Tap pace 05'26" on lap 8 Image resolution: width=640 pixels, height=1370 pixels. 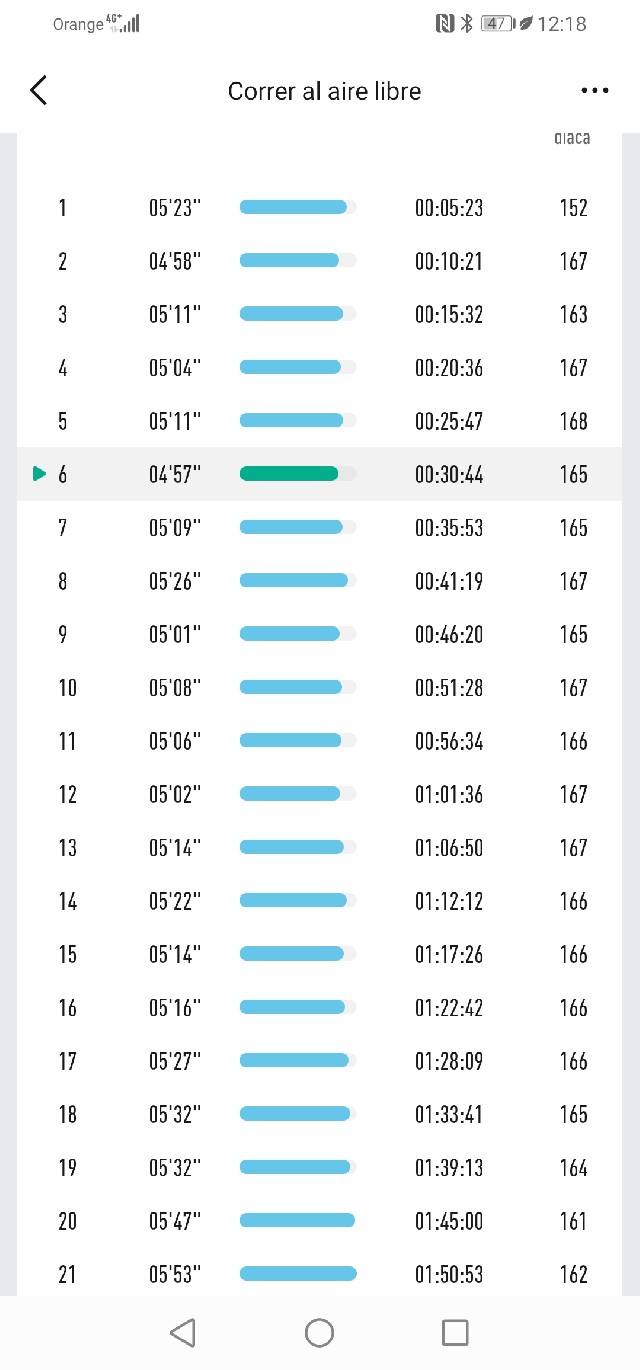(x=175, y=581)
